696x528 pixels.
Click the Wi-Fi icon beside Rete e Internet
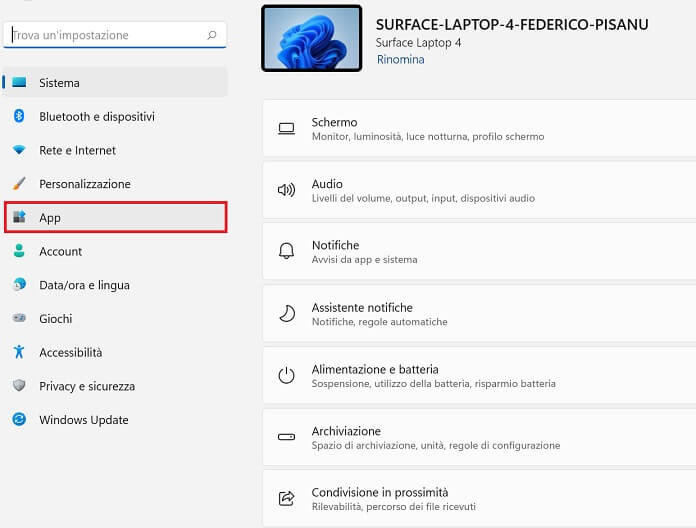[19, 150]
